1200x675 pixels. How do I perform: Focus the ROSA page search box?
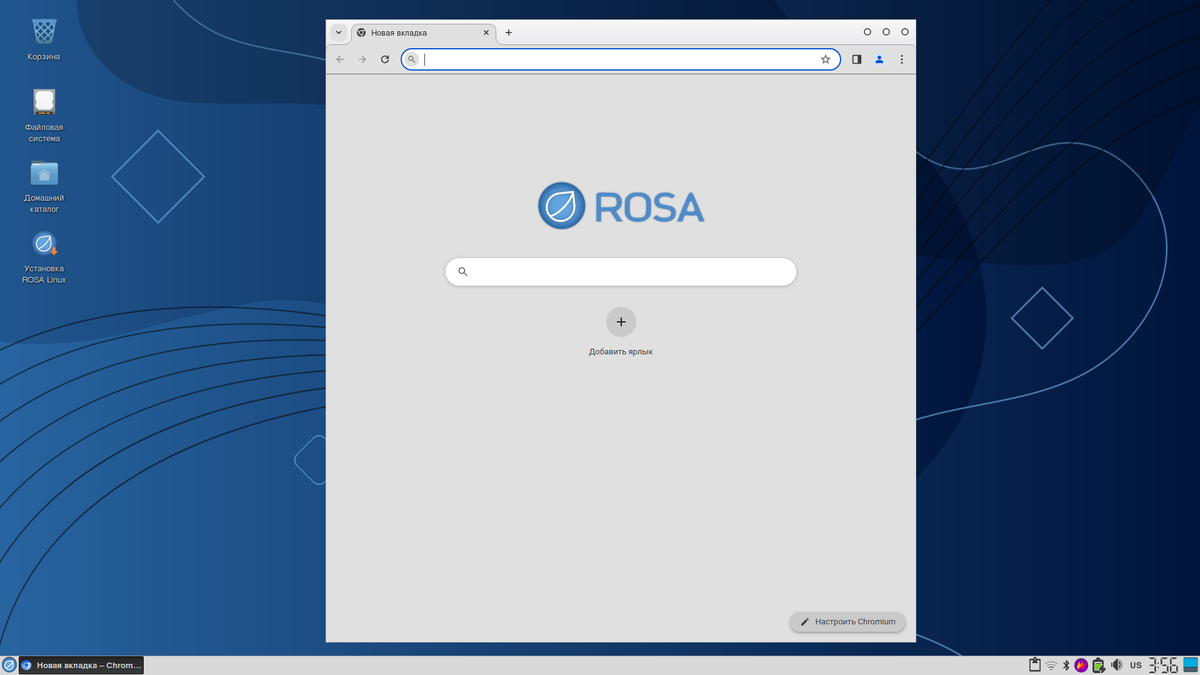[x=621, y=271]
